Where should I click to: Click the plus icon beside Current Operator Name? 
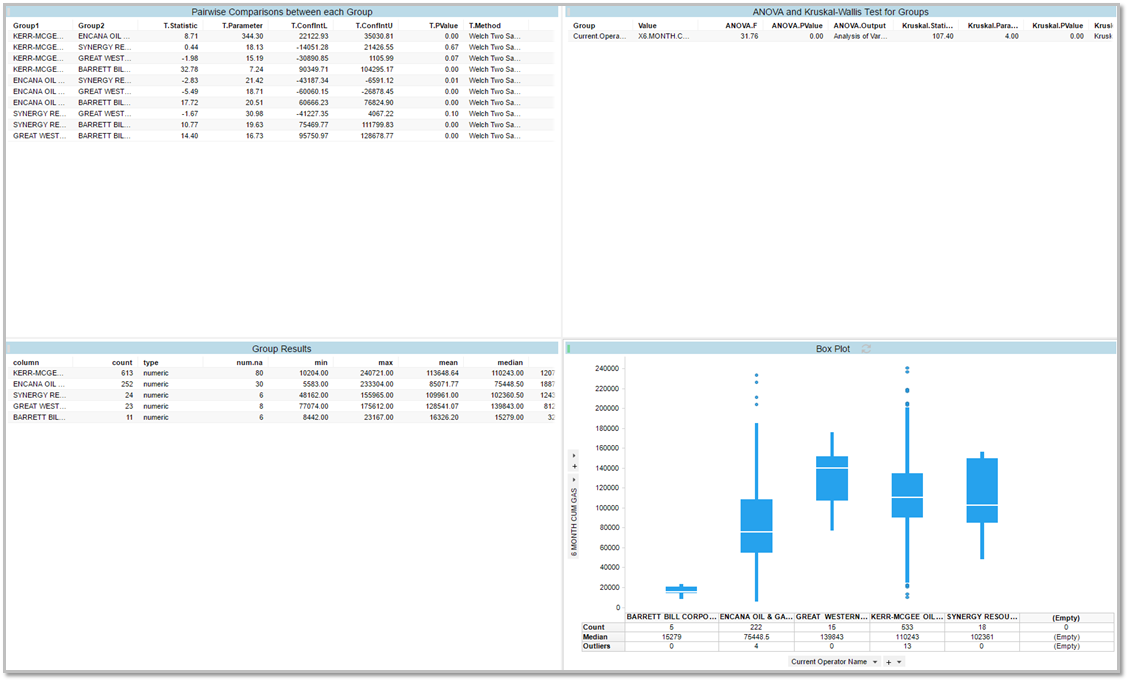(x=889, y=662)
